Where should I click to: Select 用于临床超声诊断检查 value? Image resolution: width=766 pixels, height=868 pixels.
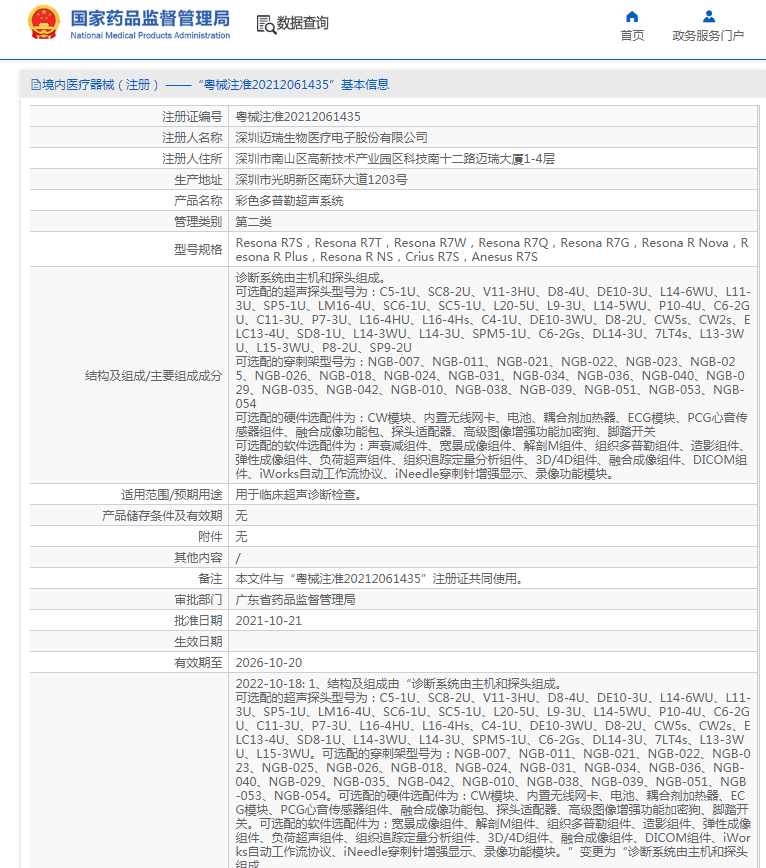299,495
